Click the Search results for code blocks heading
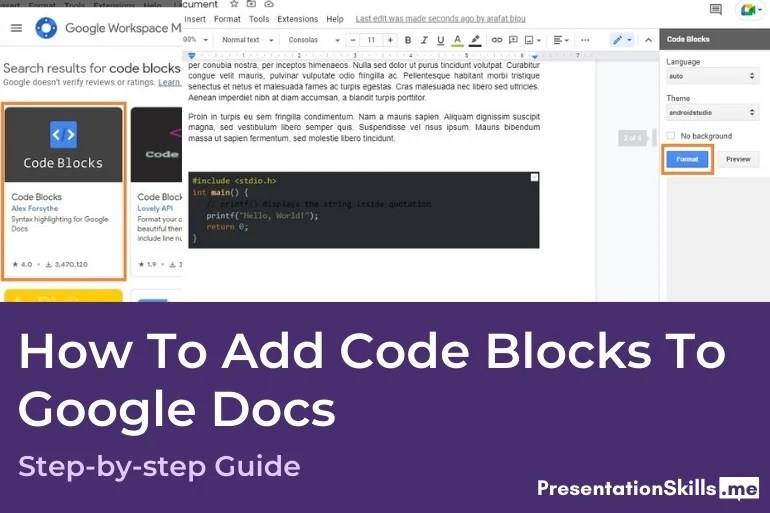This screenshot has height=513, width=770. (x=92, y=68)
